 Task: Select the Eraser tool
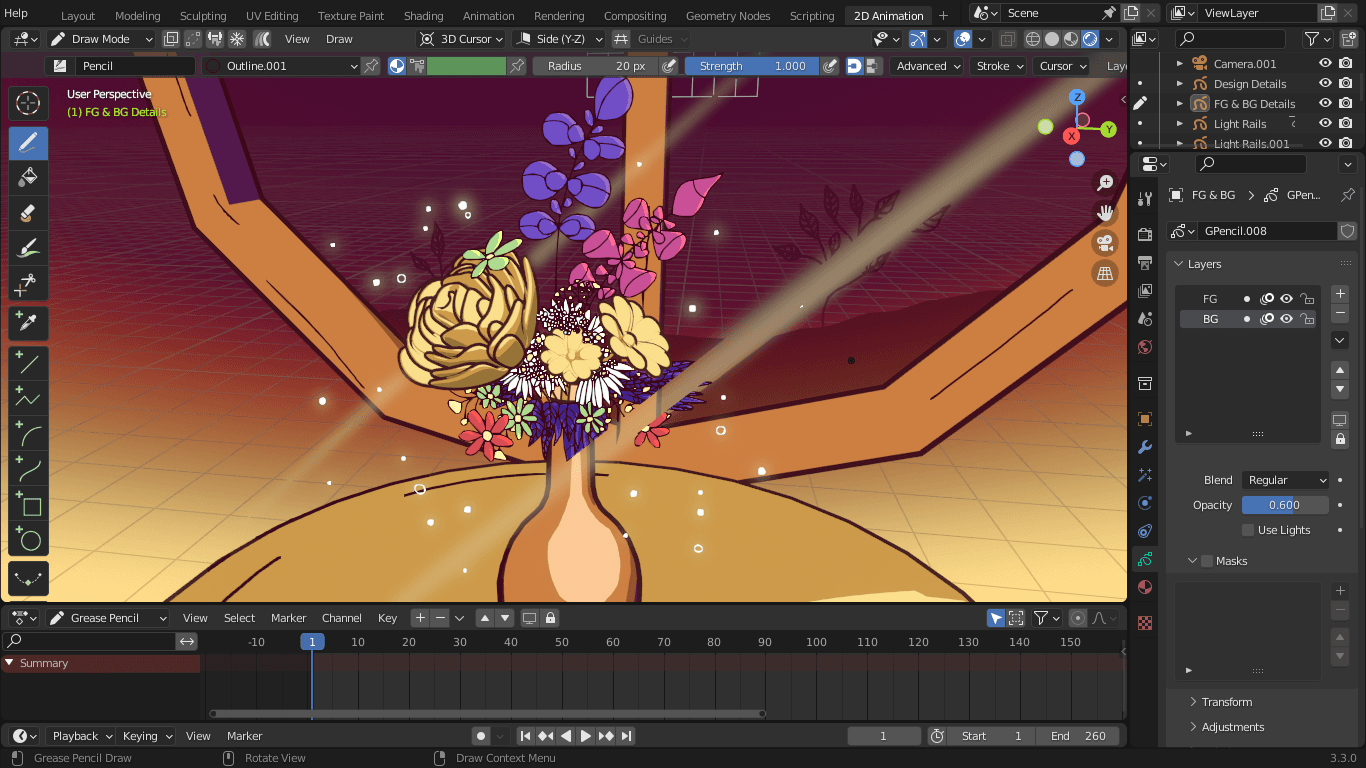pos(28,212)
